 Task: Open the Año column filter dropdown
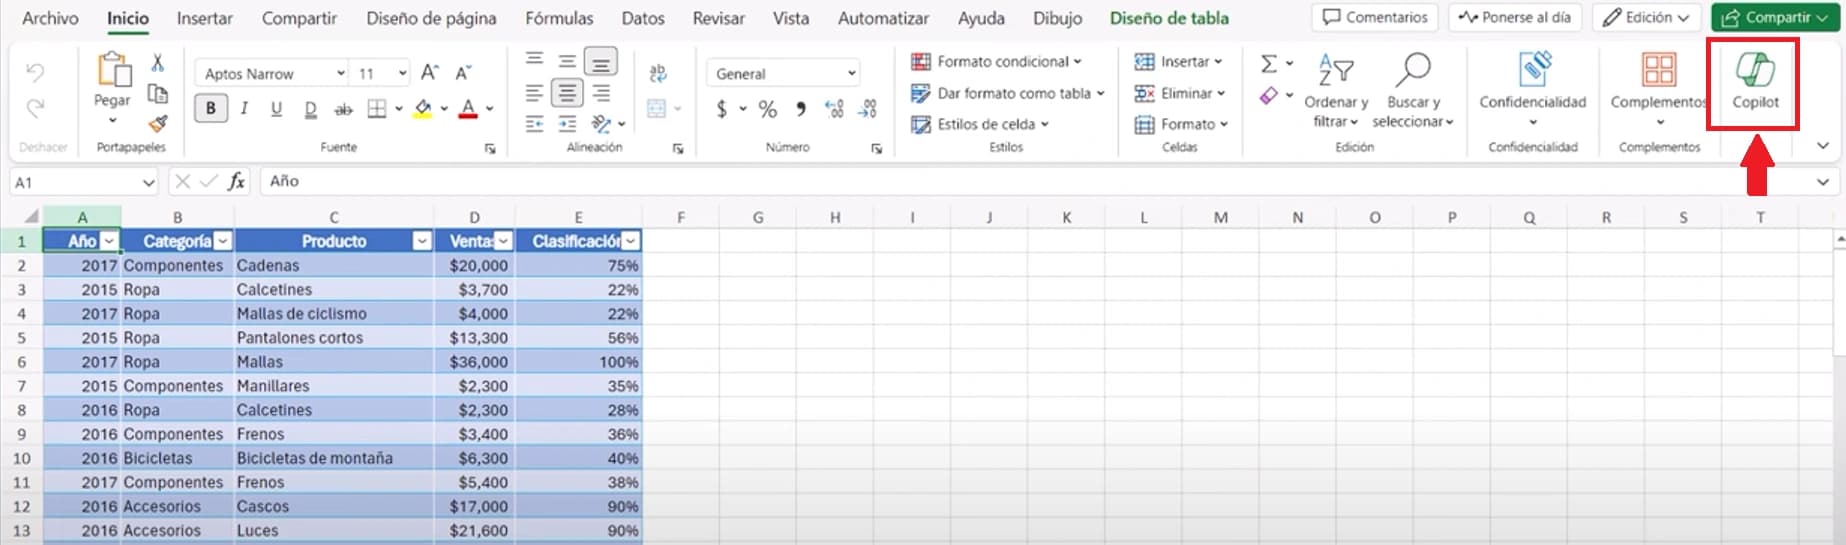(109, 241)
